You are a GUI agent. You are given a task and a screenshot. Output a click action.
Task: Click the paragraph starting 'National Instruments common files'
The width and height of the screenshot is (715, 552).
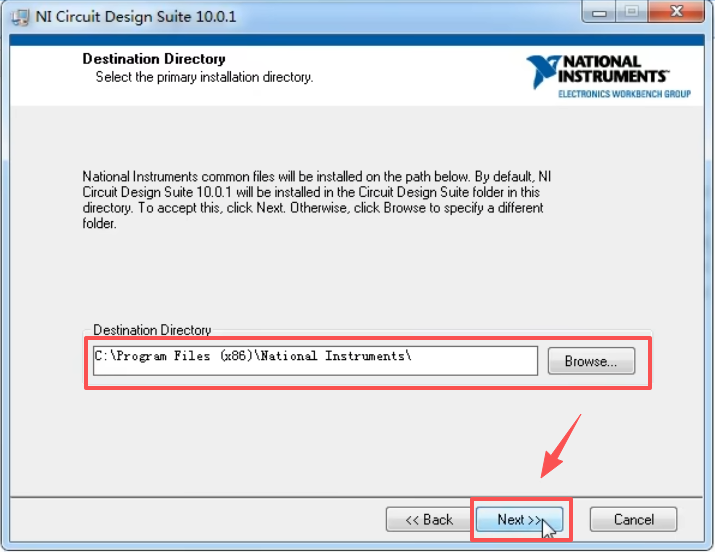pos(316,200)
